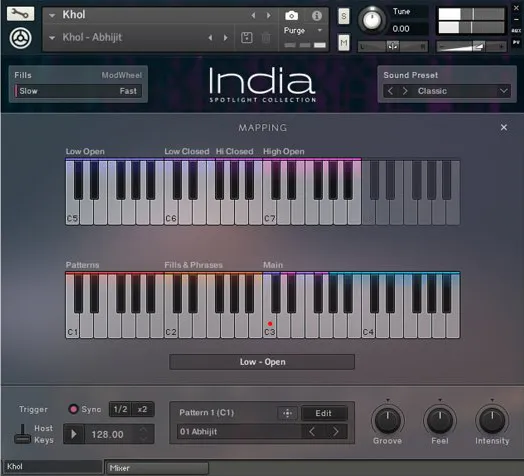Click the ModWheel label in Fills
The image size is (524, 476).
tap(122, 75)
